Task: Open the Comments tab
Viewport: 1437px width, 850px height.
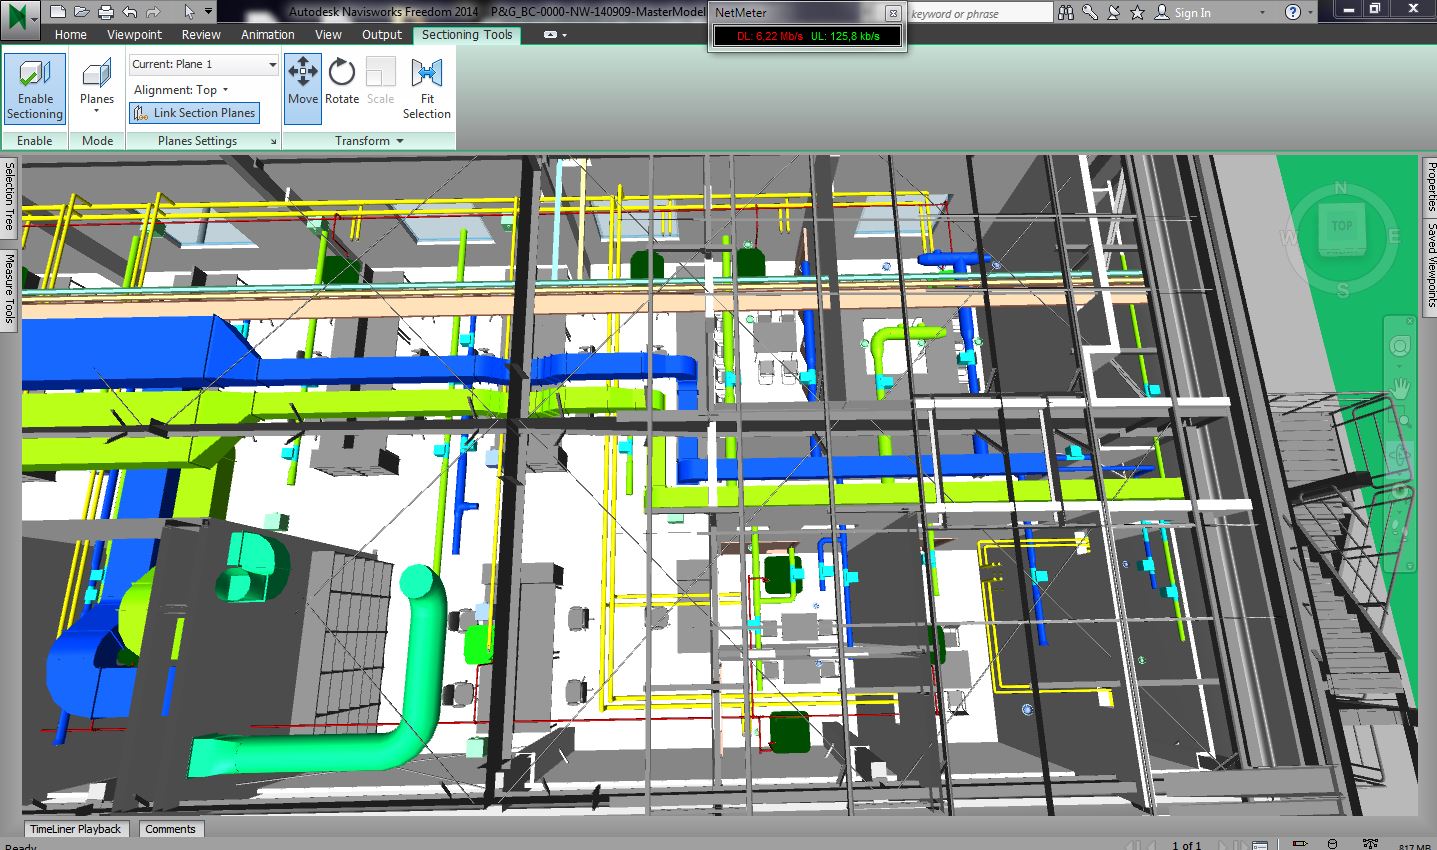Action: [x=170, y=829]
